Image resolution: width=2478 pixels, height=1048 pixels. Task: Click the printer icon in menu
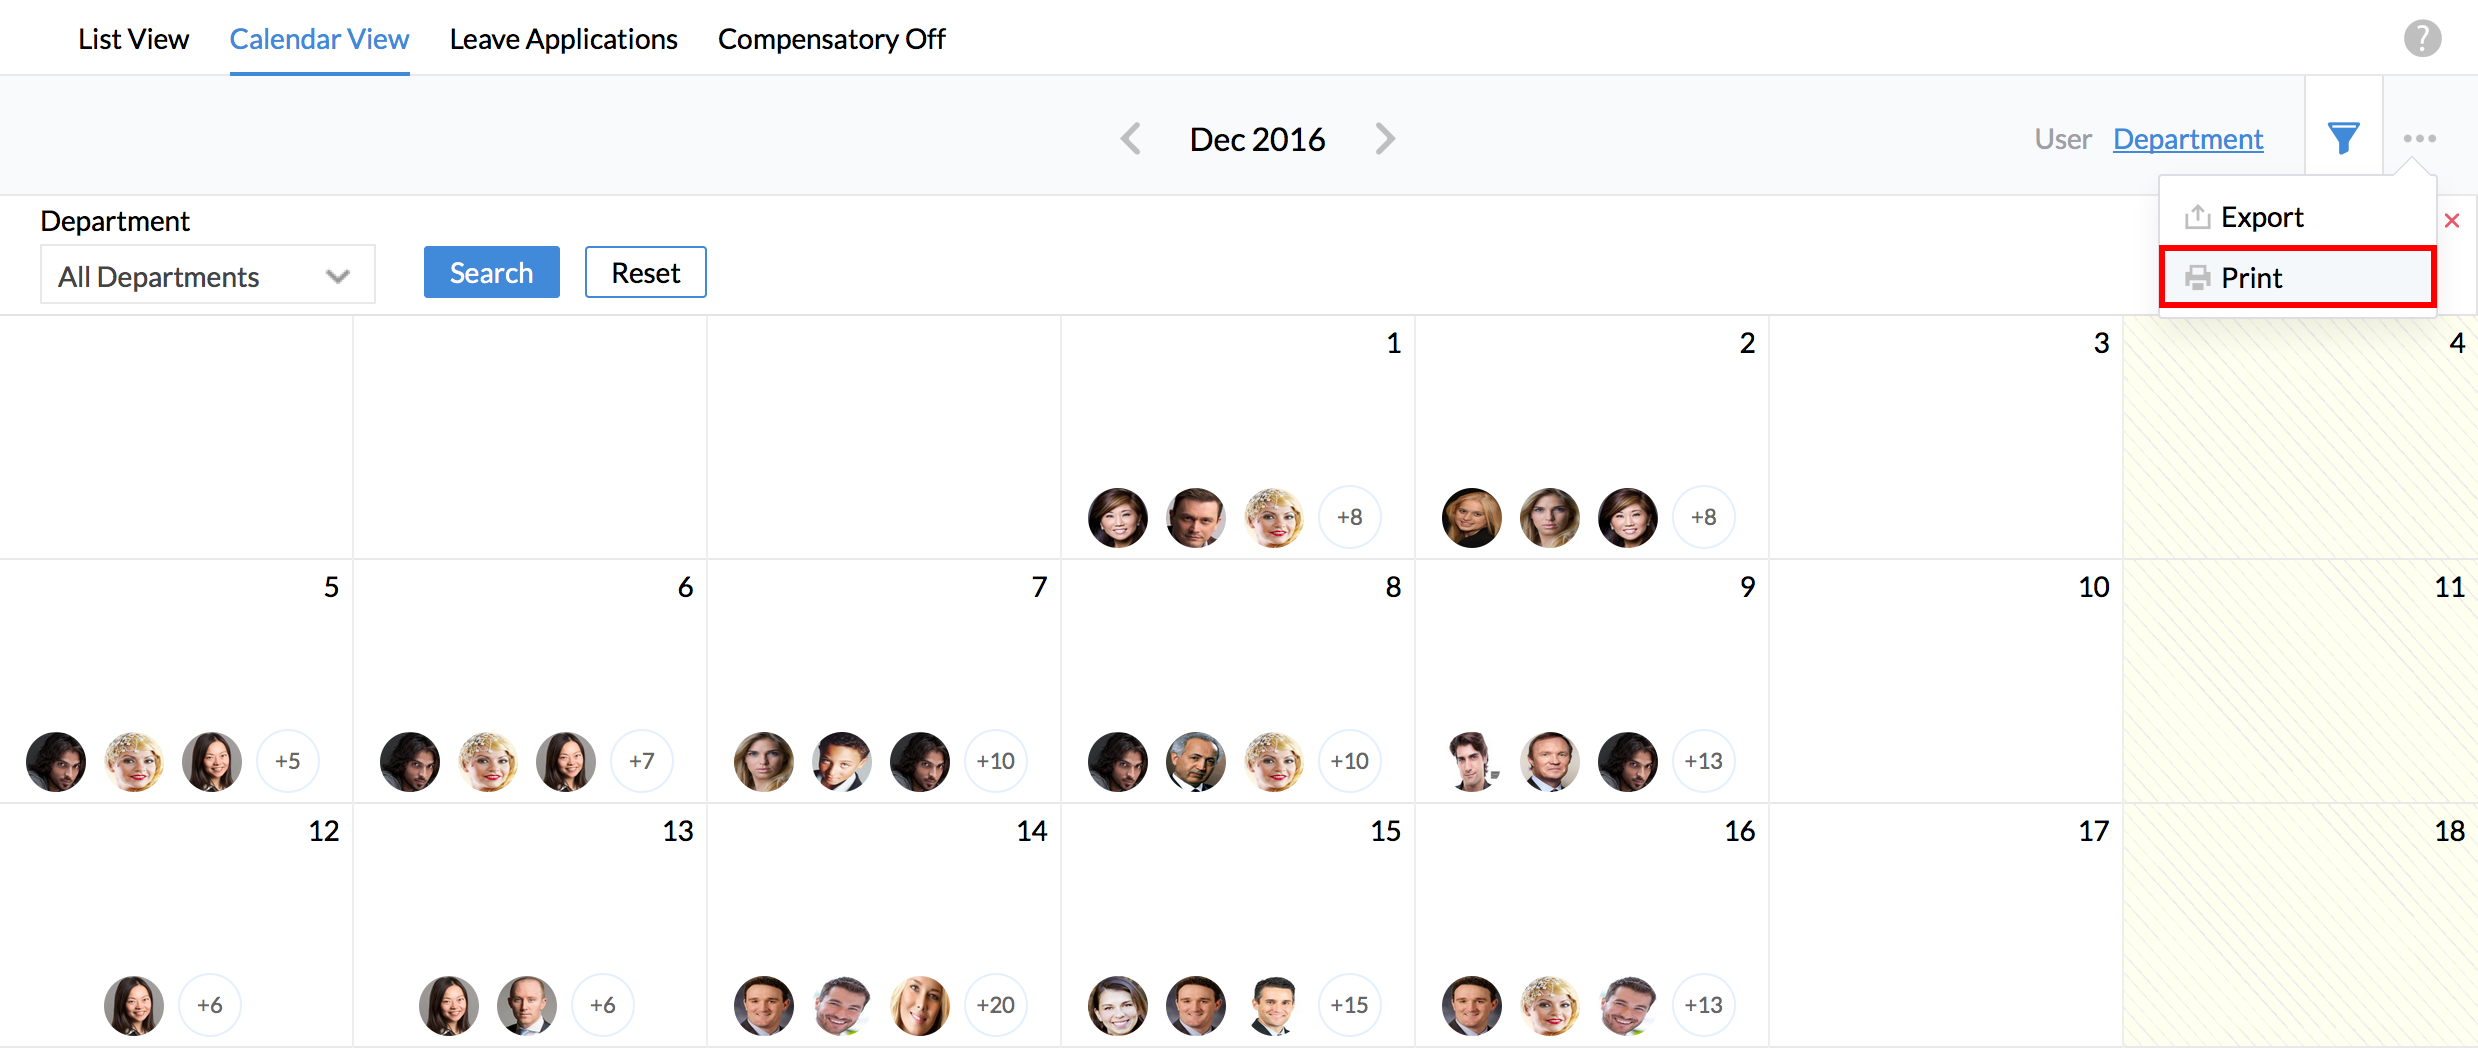click(x=2197, y=278)
